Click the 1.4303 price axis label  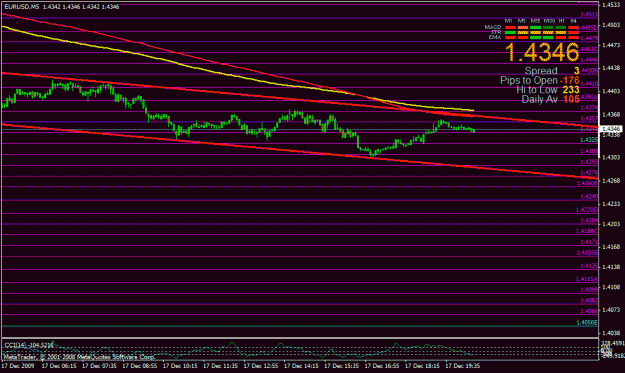(x=610, y=157)
